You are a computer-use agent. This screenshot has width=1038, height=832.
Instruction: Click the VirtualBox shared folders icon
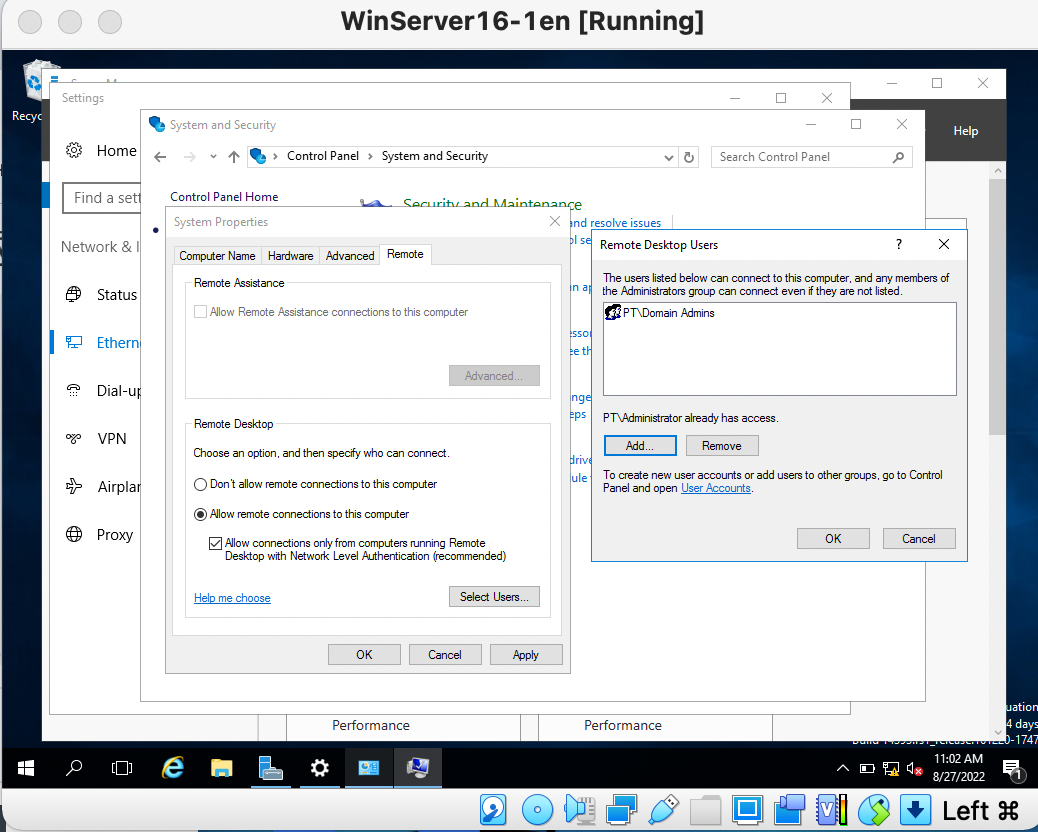[706, 809]
